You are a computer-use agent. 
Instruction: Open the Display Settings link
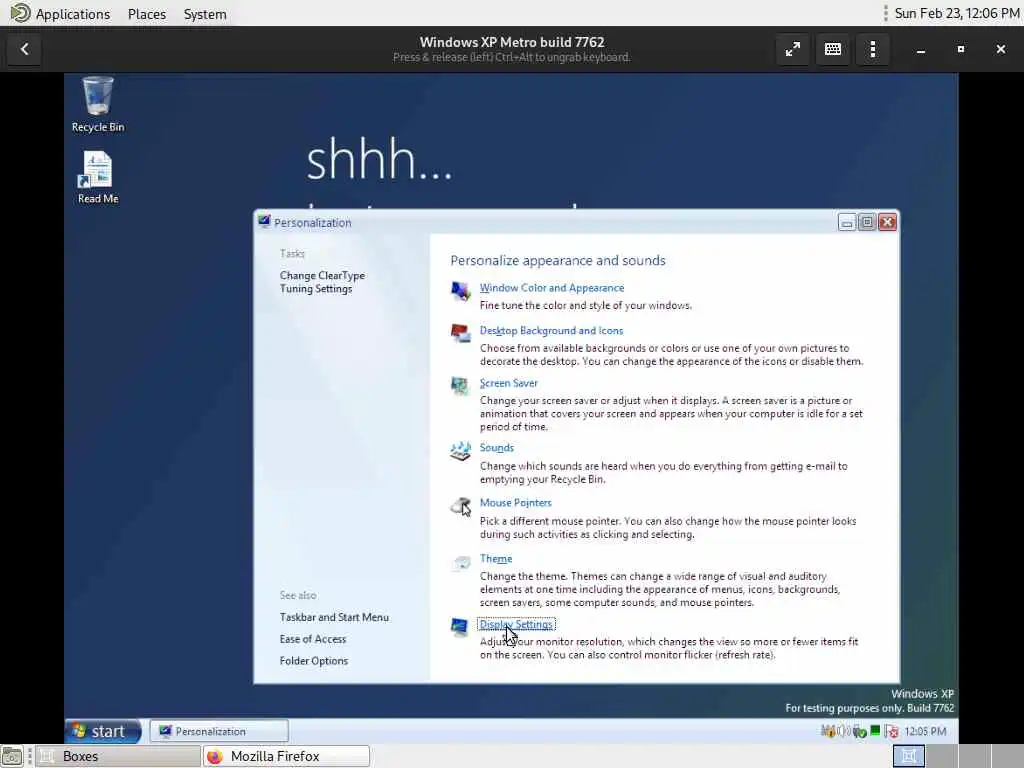coord(516,625)
